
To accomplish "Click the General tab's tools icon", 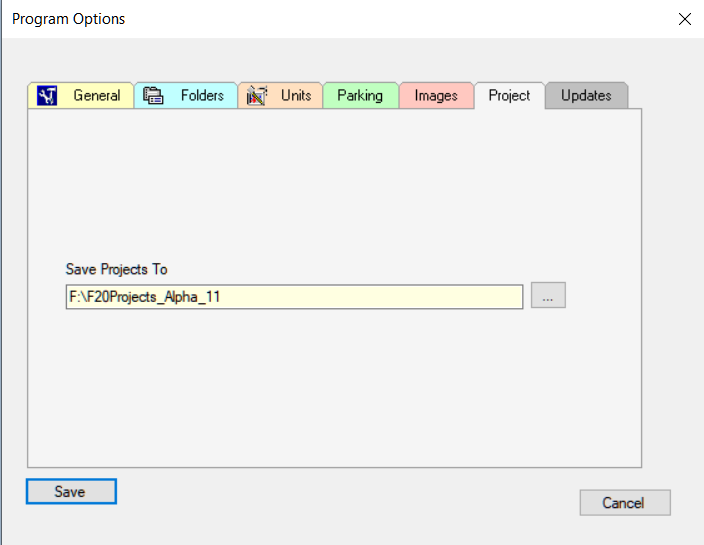I will 47,96.
